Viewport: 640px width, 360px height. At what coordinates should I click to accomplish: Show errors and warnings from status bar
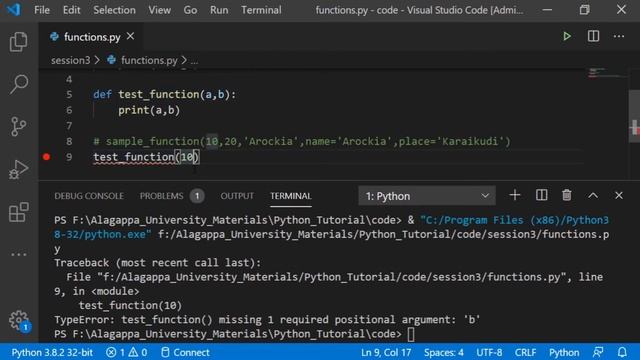(x=127, y=352)
